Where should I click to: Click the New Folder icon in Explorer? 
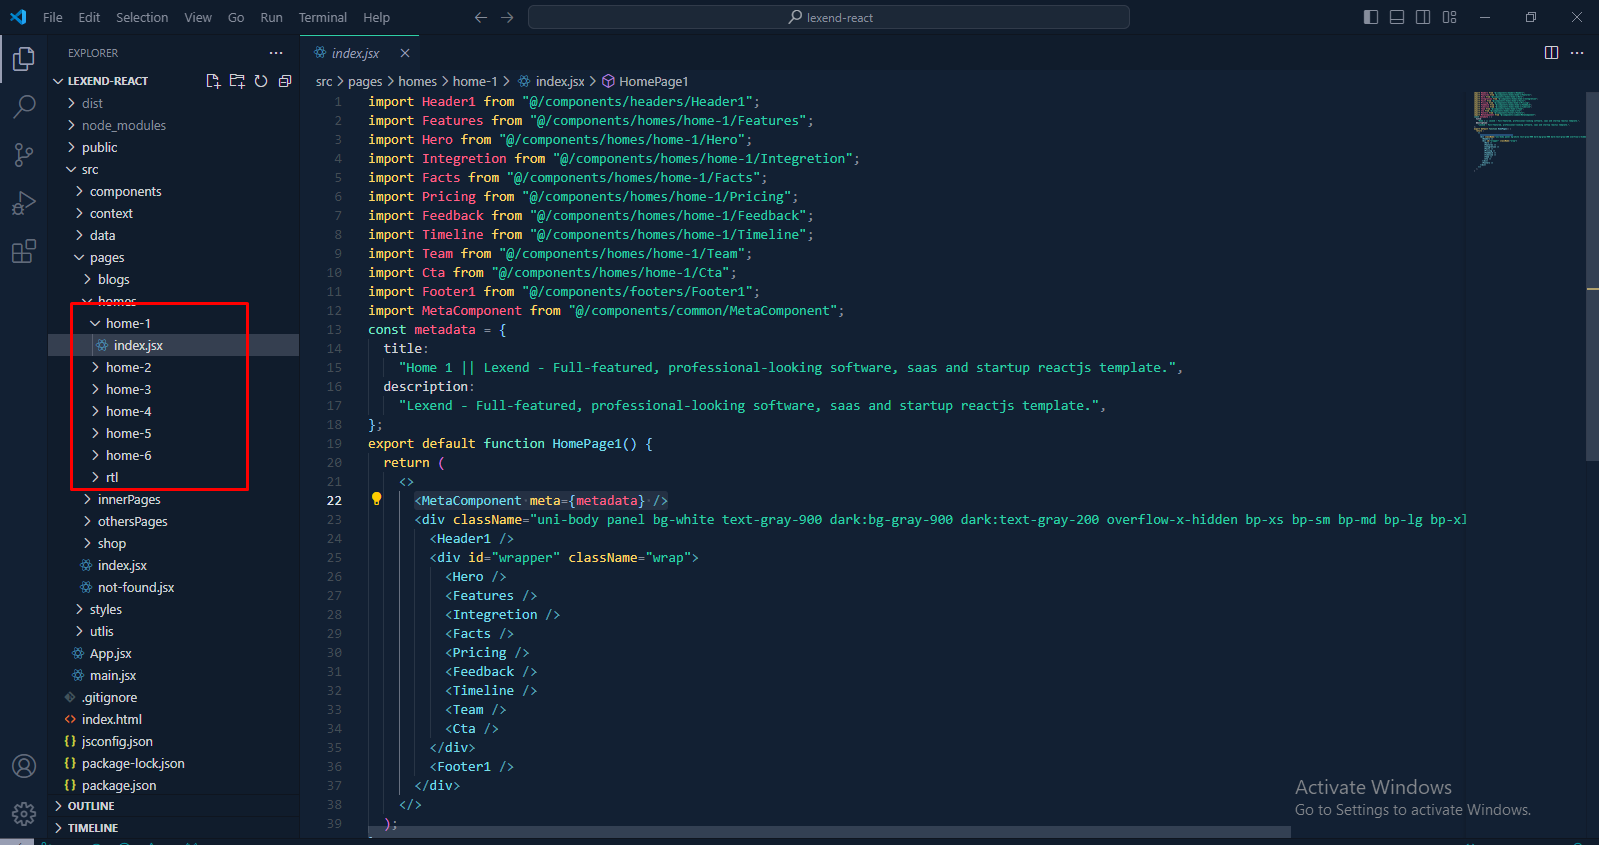[237, 81]
